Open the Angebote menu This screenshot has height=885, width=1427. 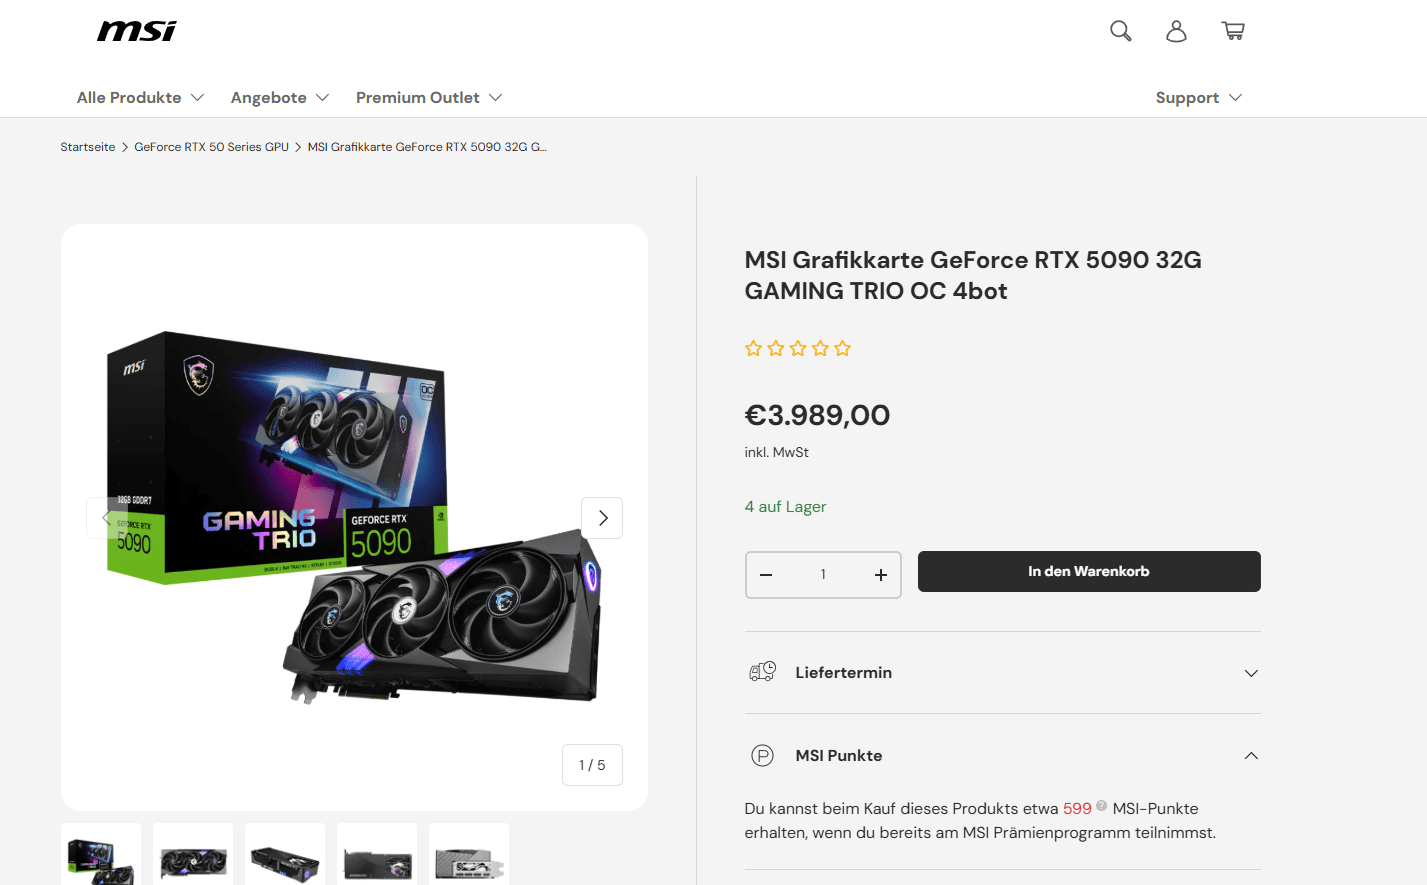pos(280,97)
